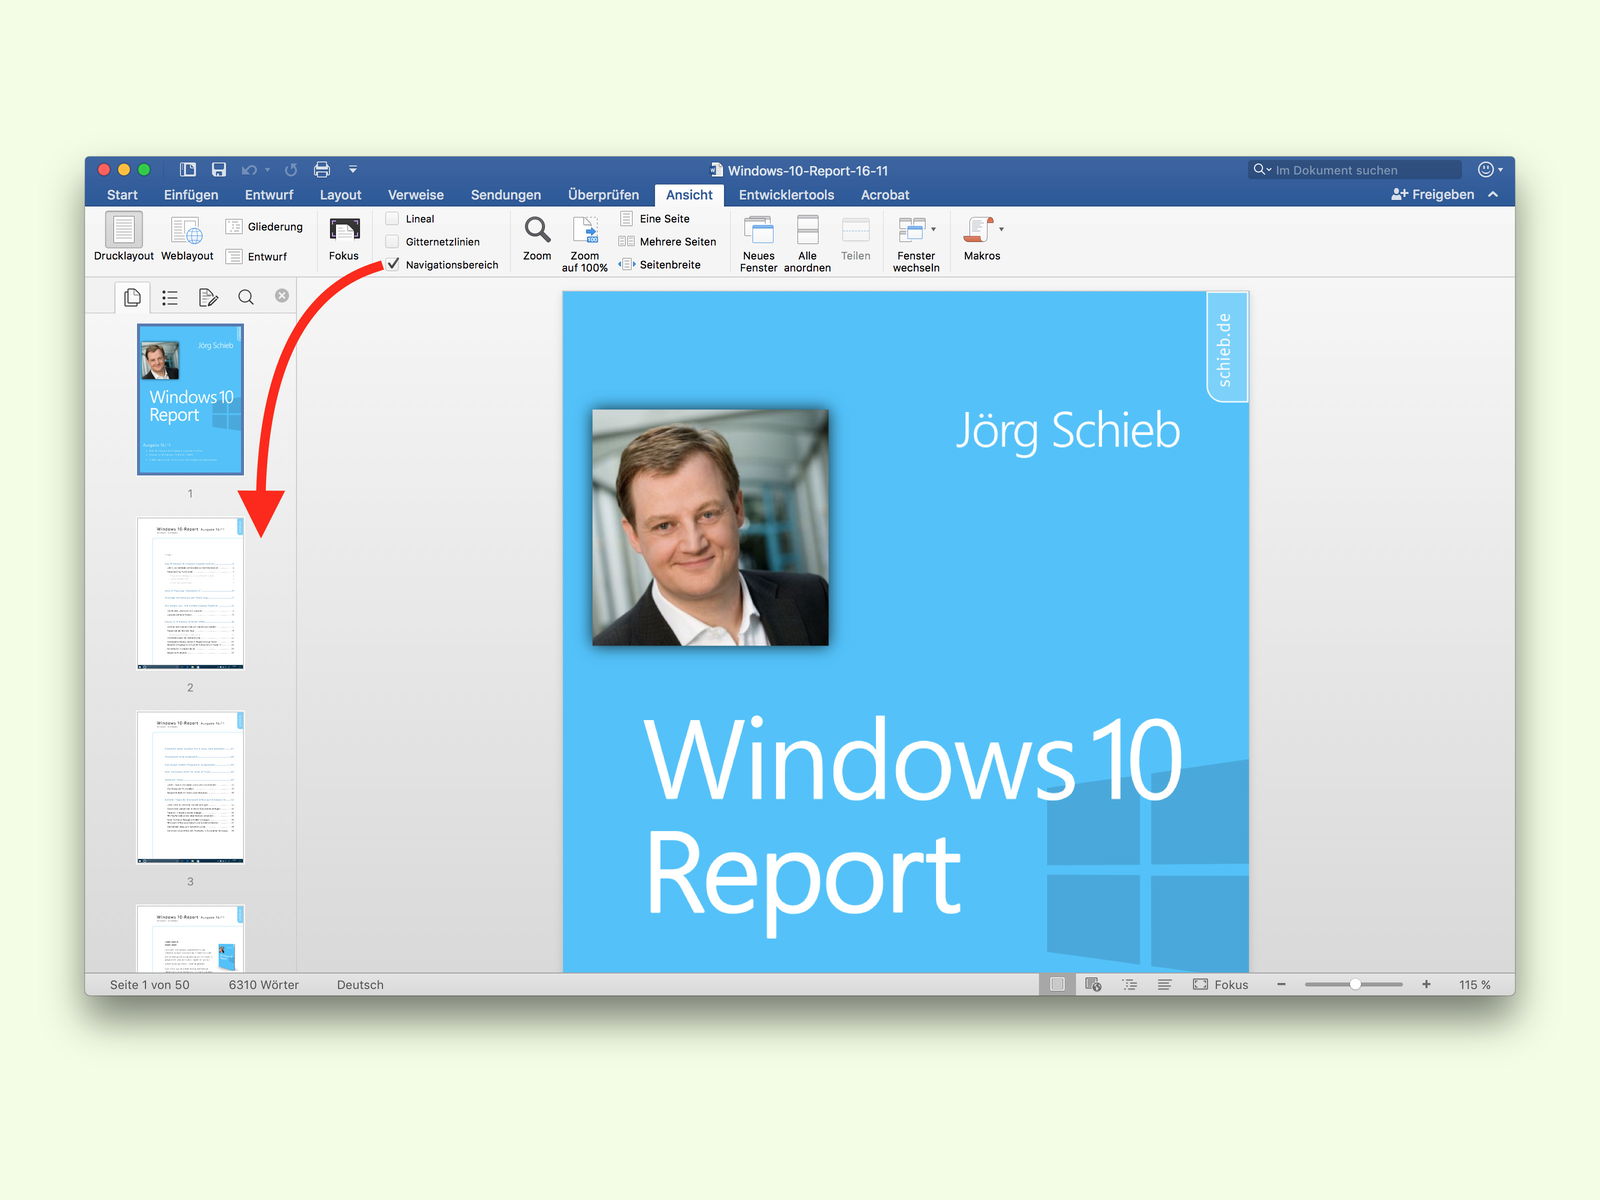Expand Fenster wechseln dropdown arrow
1600x1200 pixels.
click(934, 230)
